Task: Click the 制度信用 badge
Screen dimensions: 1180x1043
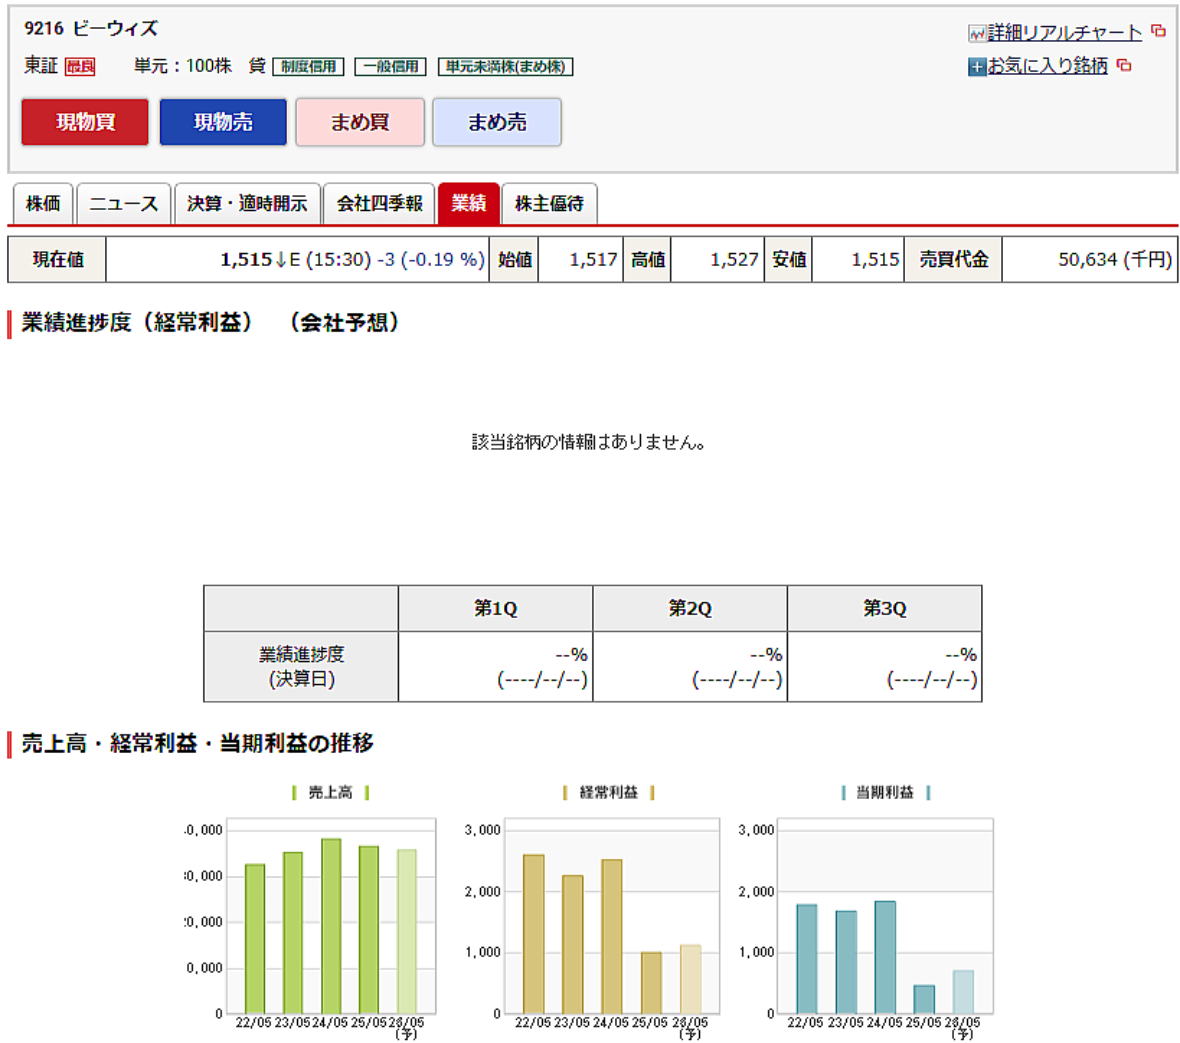Action: click(x=308, y=67)
